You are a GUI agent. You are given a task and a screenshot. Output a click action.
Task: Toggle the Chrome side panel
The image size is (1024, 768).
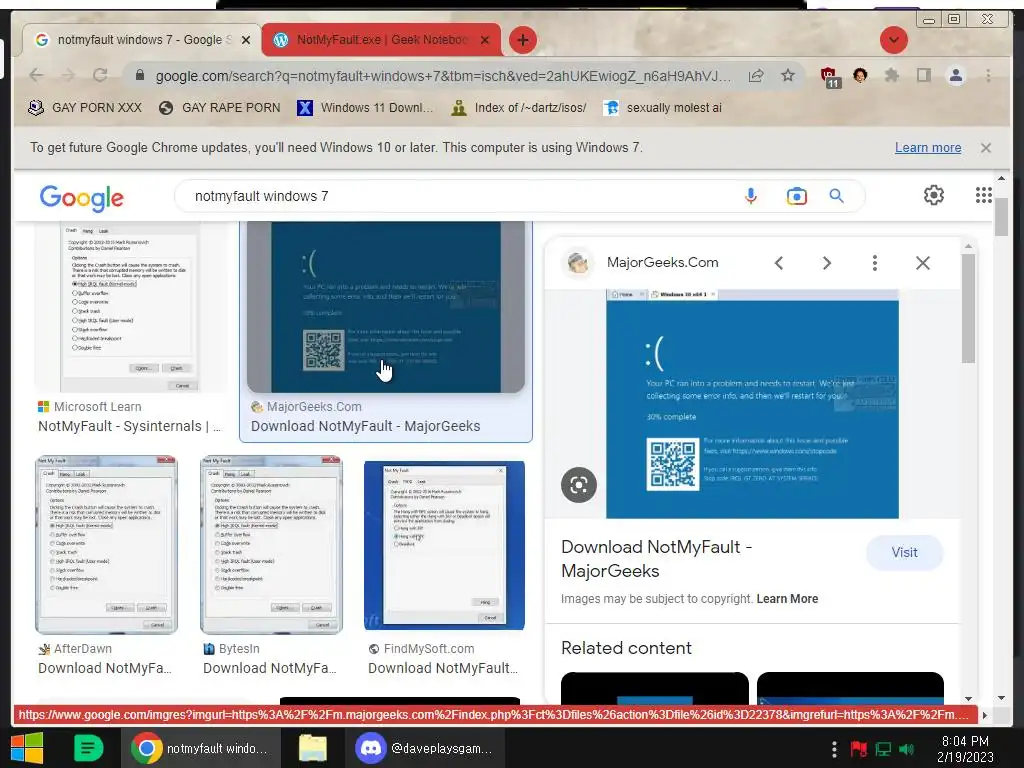point(923,76)
